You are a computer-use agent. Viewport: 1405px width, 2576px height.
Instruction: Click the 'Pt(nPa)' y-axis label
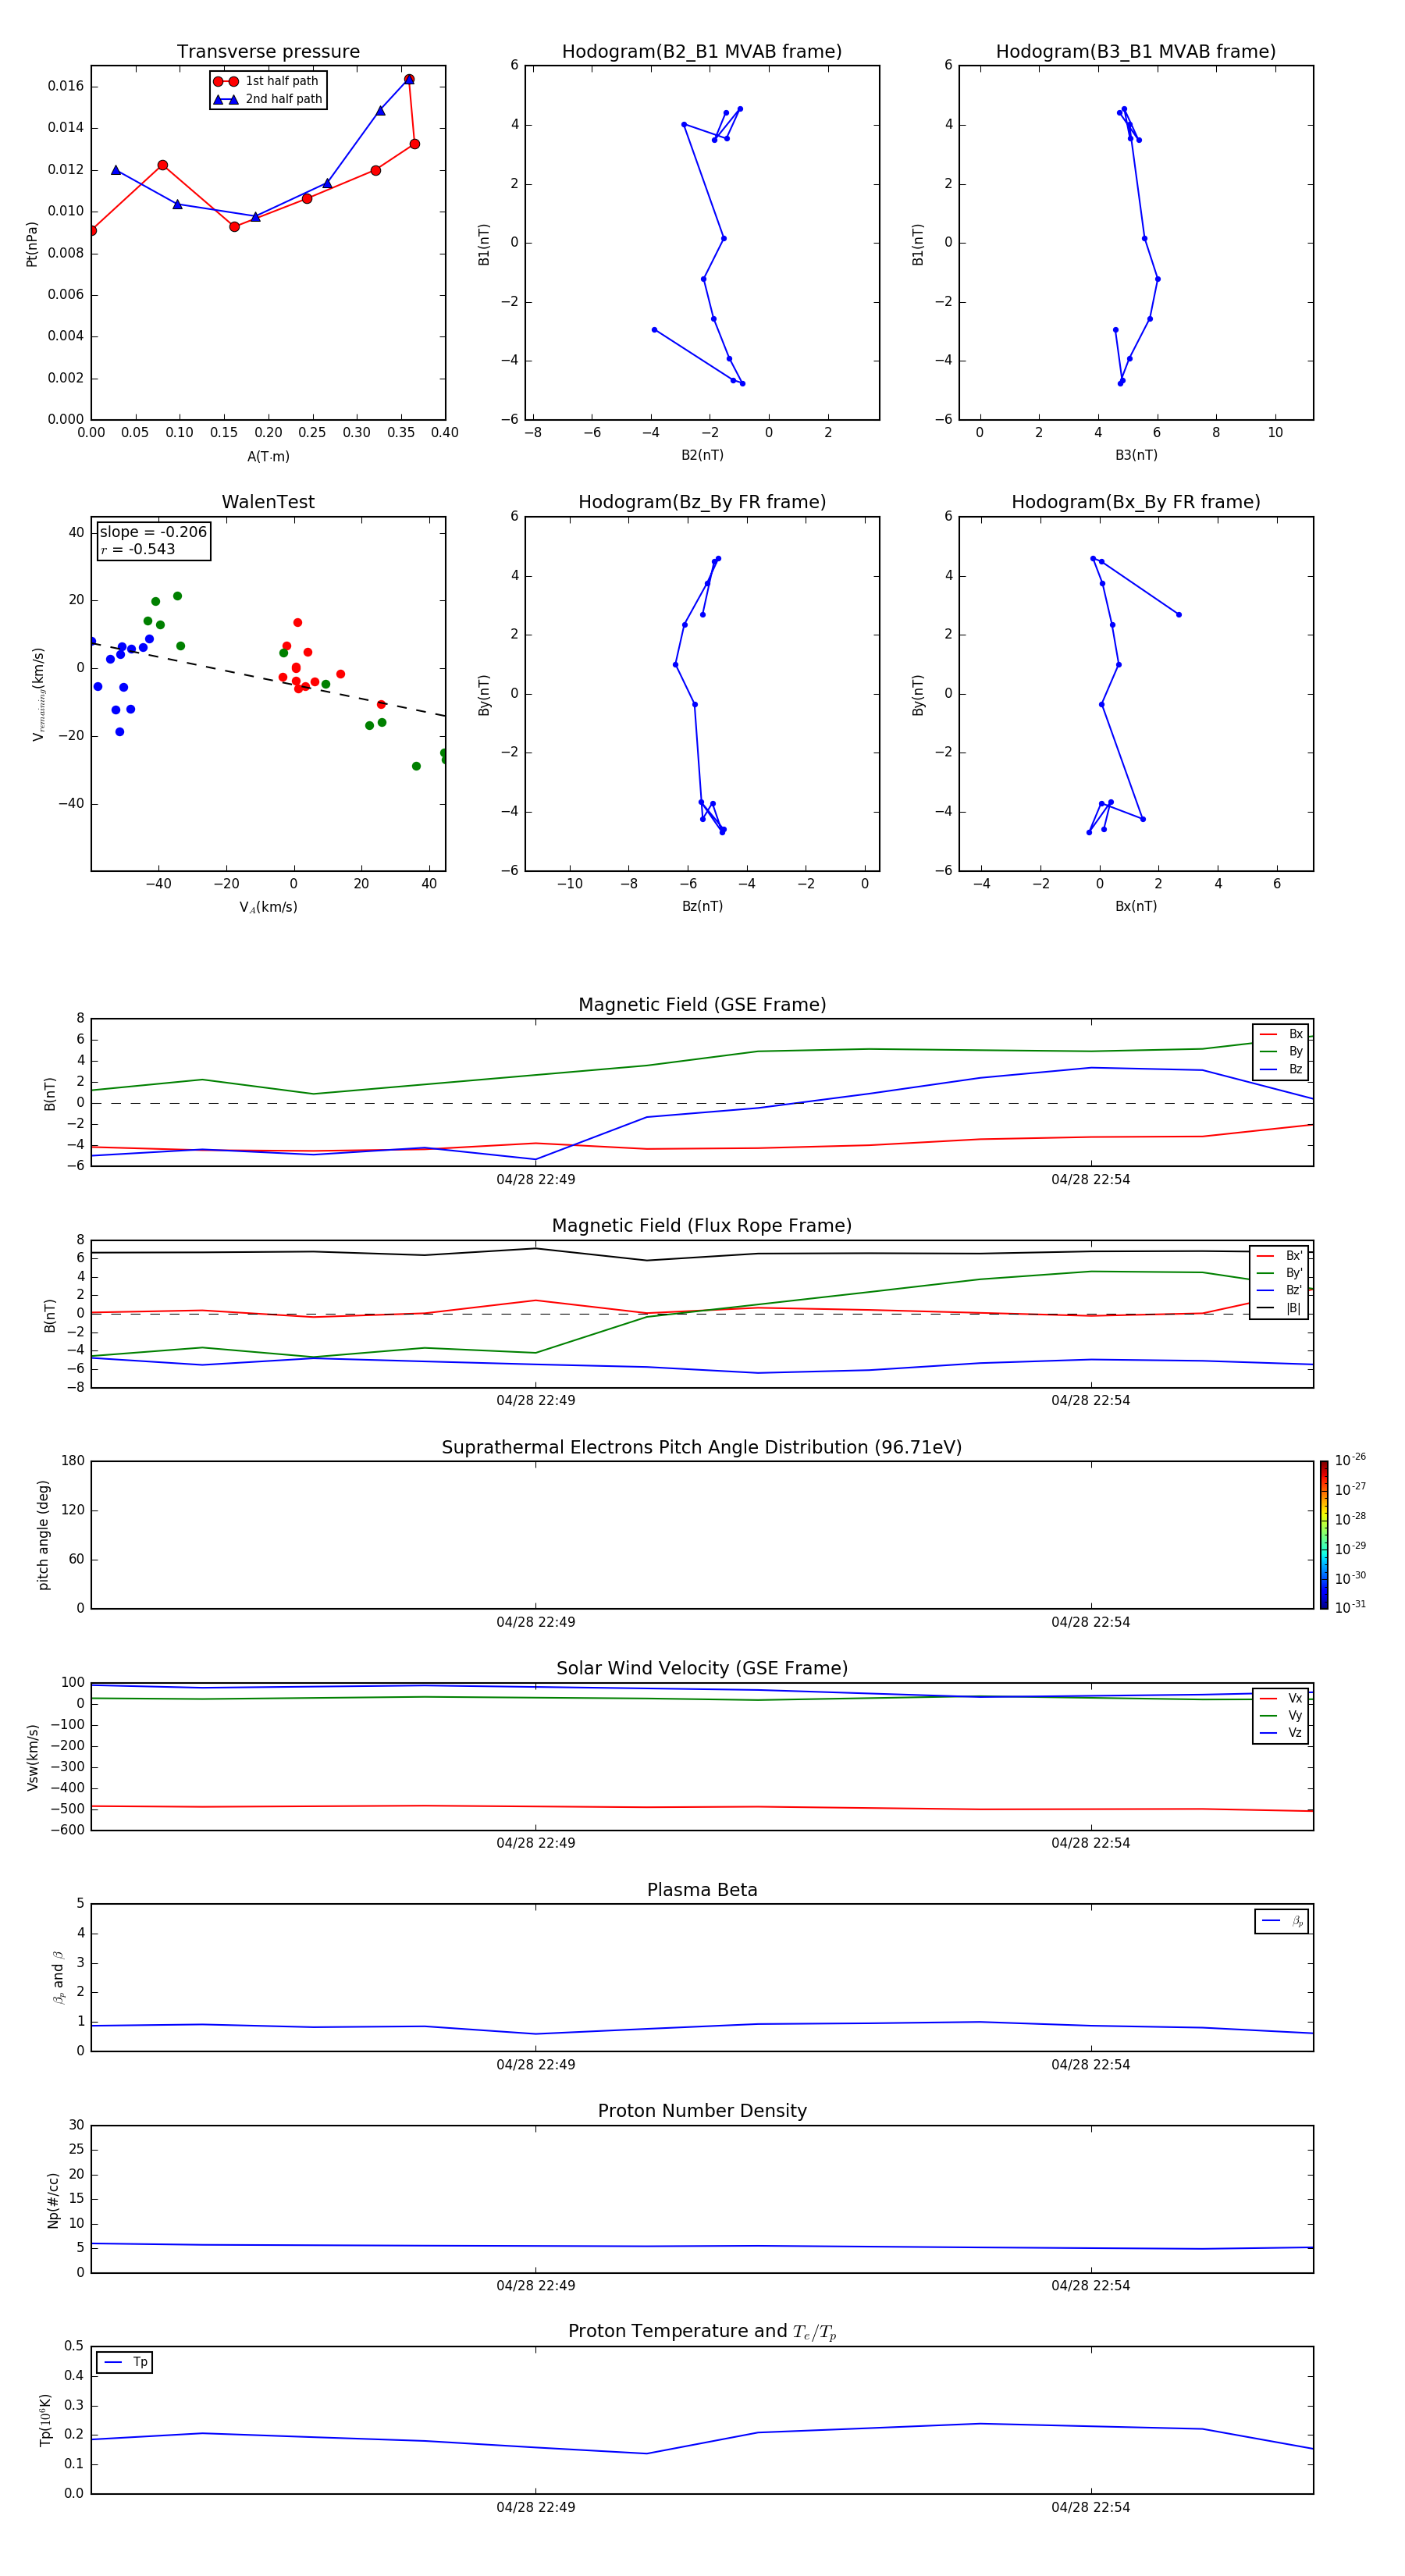coord(32,244)
